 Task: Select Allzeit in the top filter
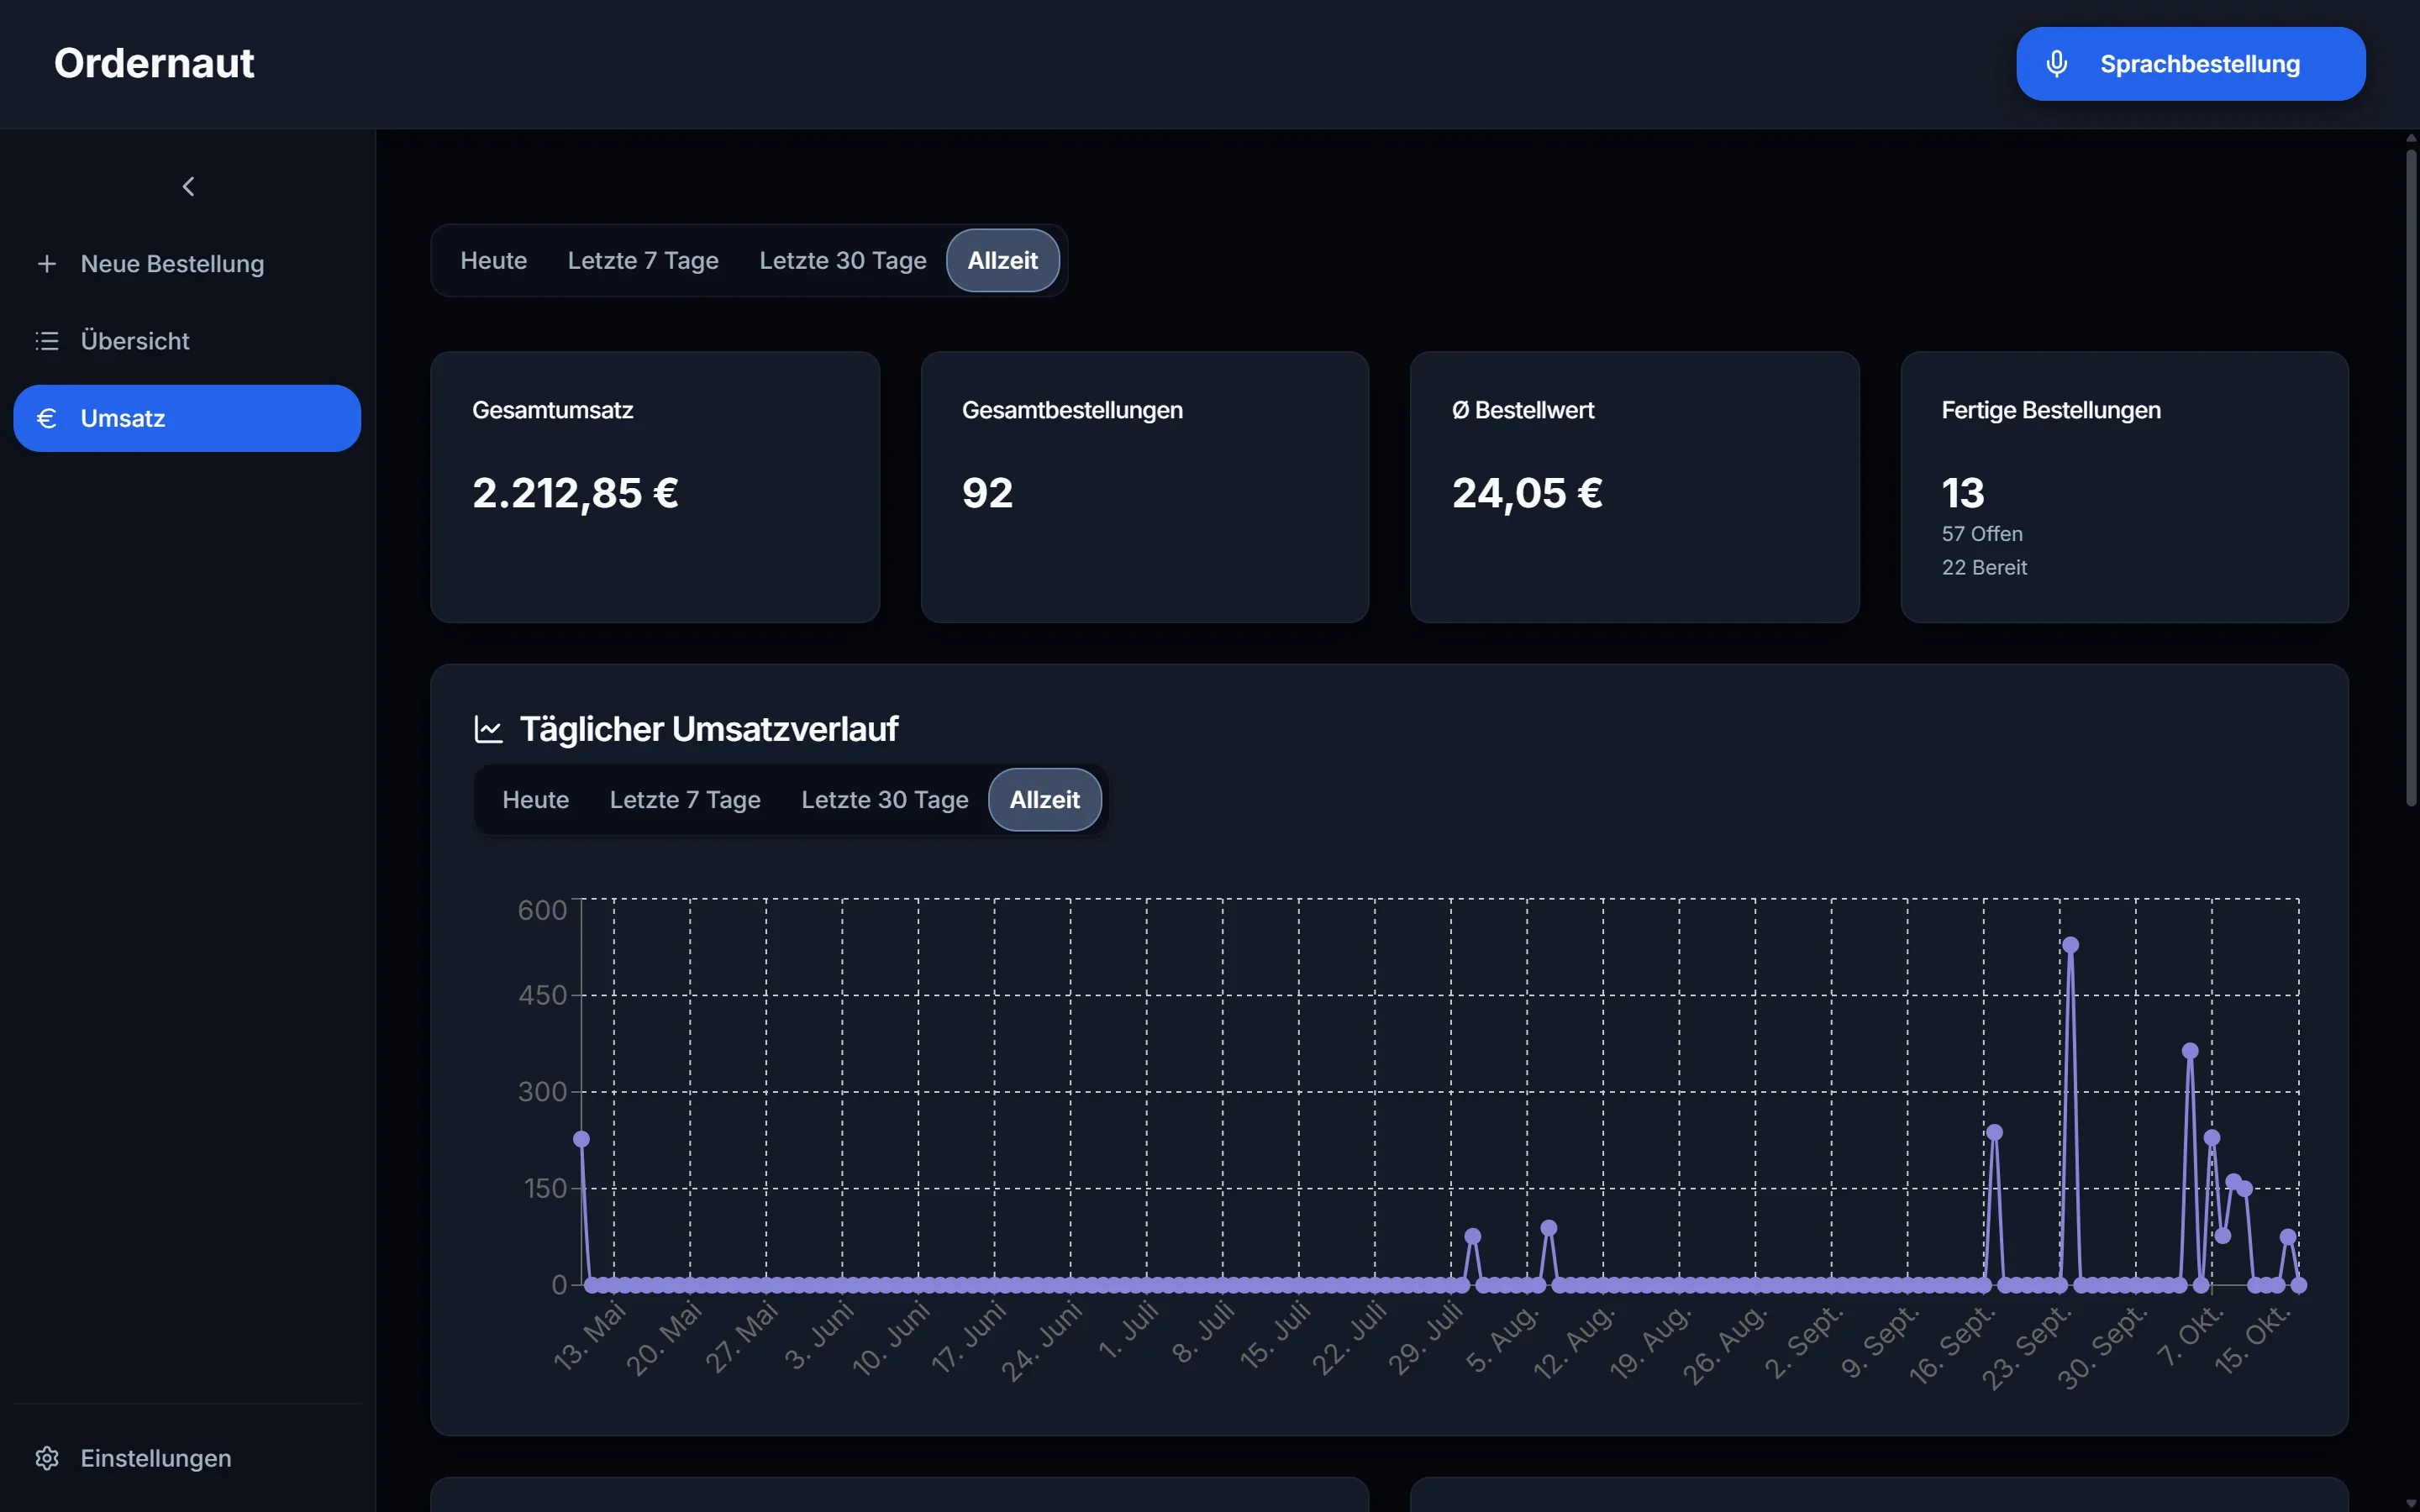pyautogui.click(x=1003, y=260)
